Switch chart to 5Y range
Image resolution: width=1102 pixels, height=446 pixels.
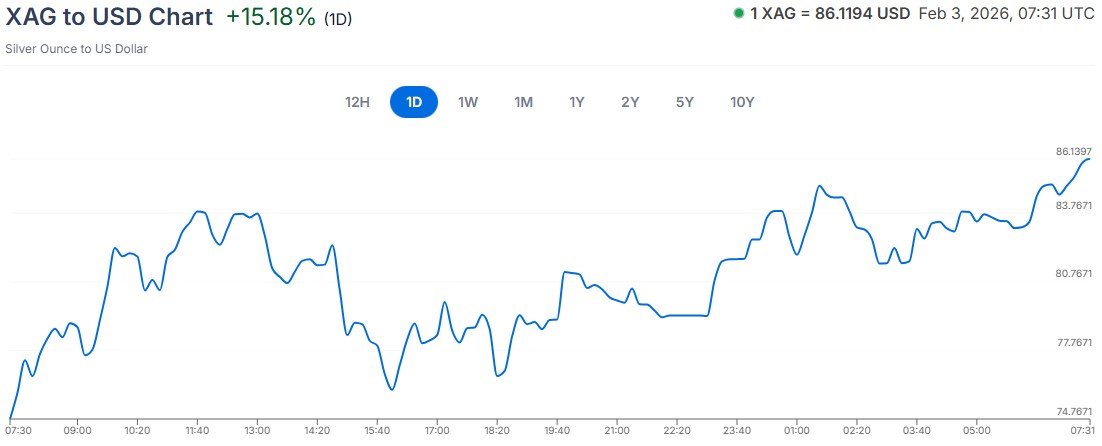point(685,102)
